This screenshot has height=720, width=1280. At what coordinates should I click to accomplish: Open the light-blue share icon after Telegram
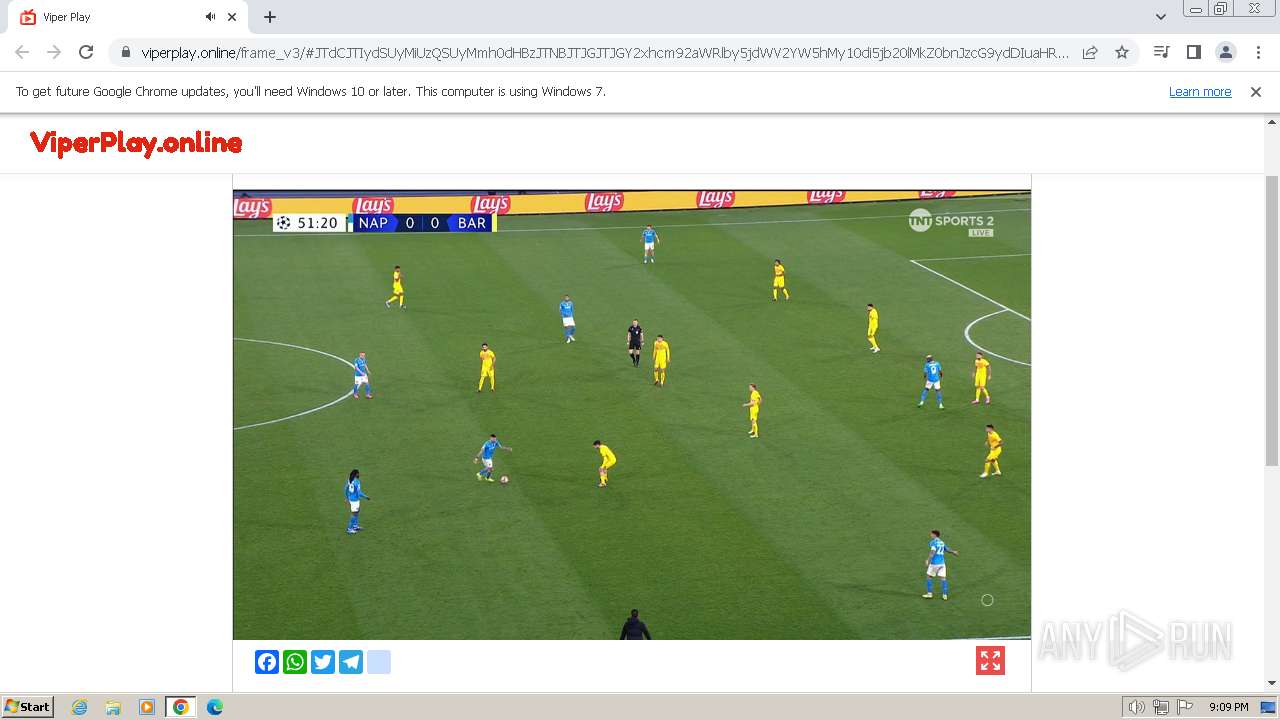(379, 662)
